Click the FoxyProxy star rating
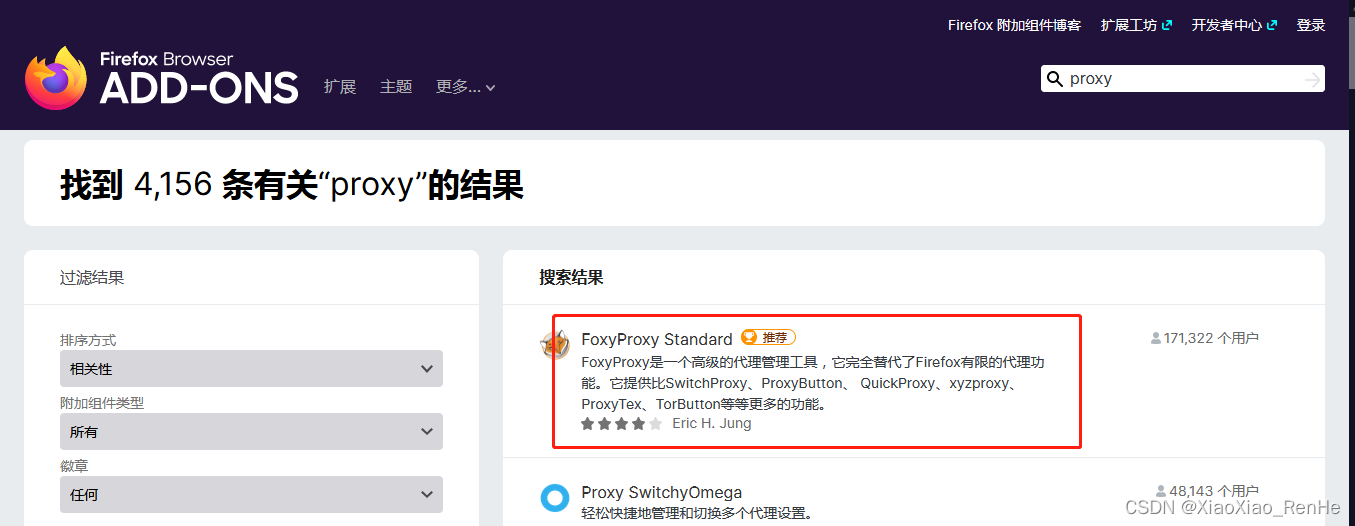1355x526 pixels. [x=621, y=424]
